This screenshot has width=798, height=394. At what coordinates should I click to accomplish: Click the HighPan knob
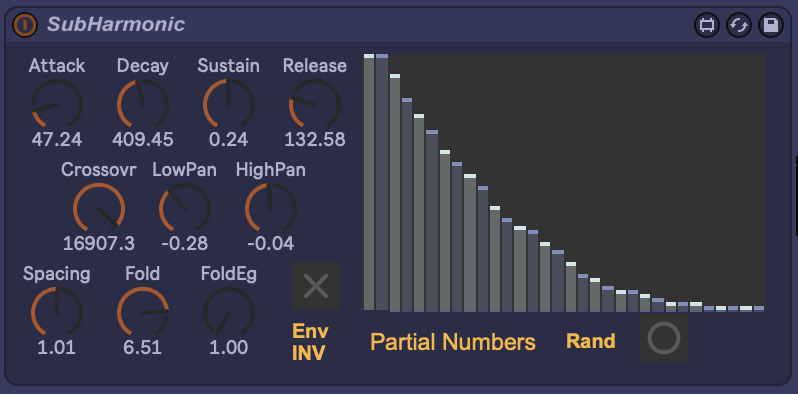pyautogui.click(x=271, y=208)
